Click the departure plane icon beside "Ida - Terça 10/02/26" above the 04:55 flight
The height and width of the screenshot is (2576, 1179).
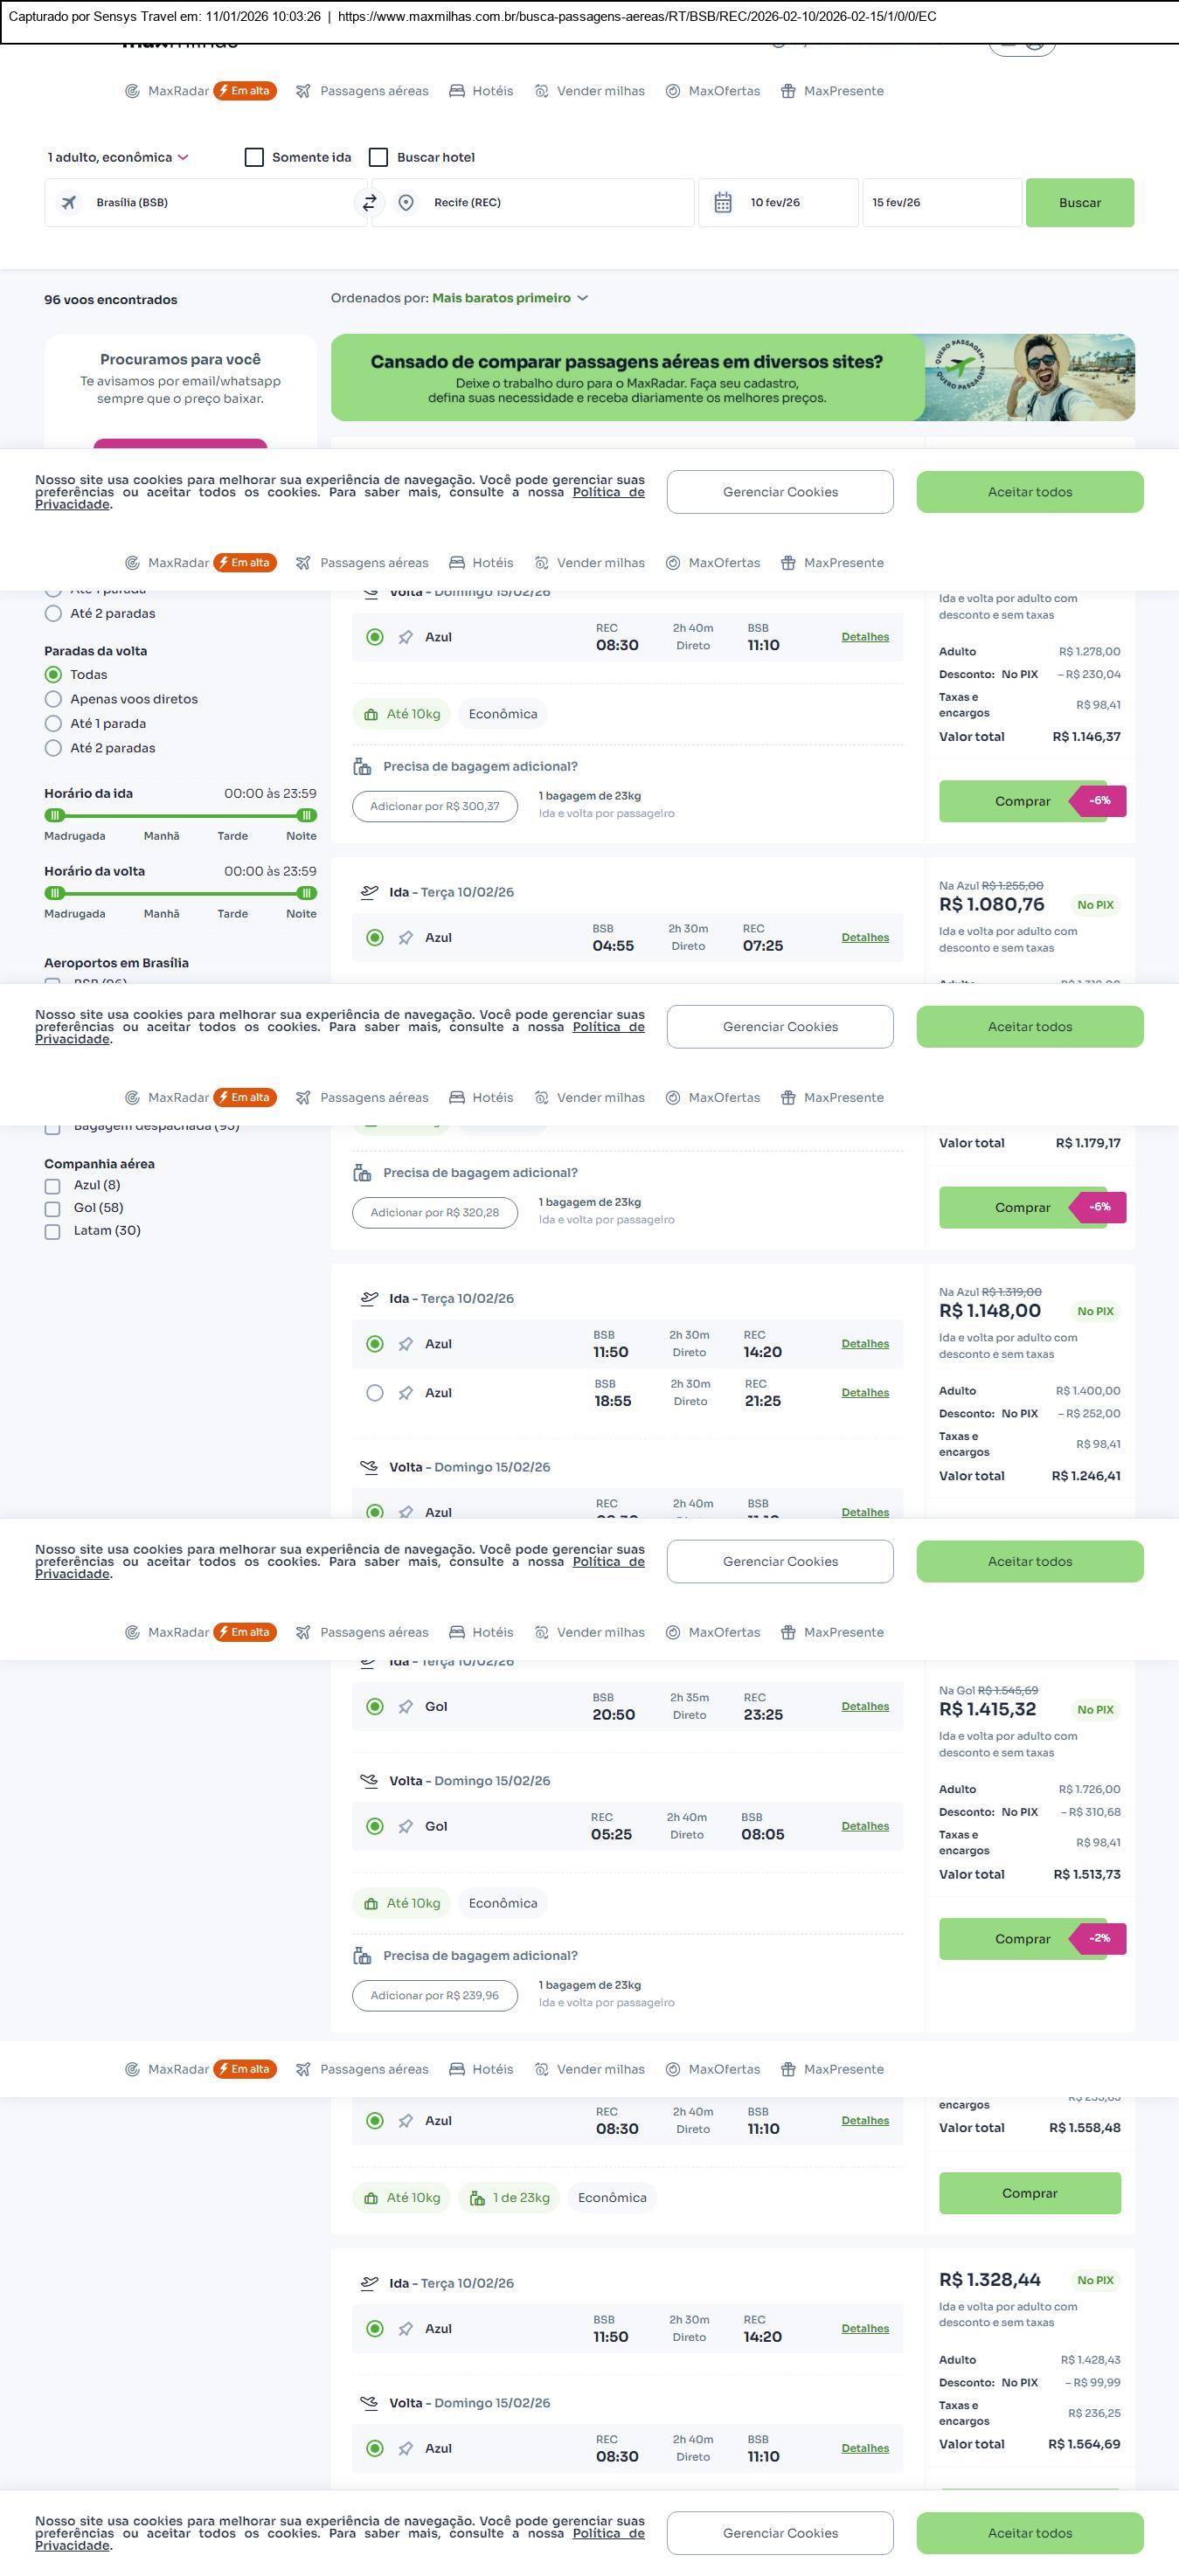coord(369,892)
